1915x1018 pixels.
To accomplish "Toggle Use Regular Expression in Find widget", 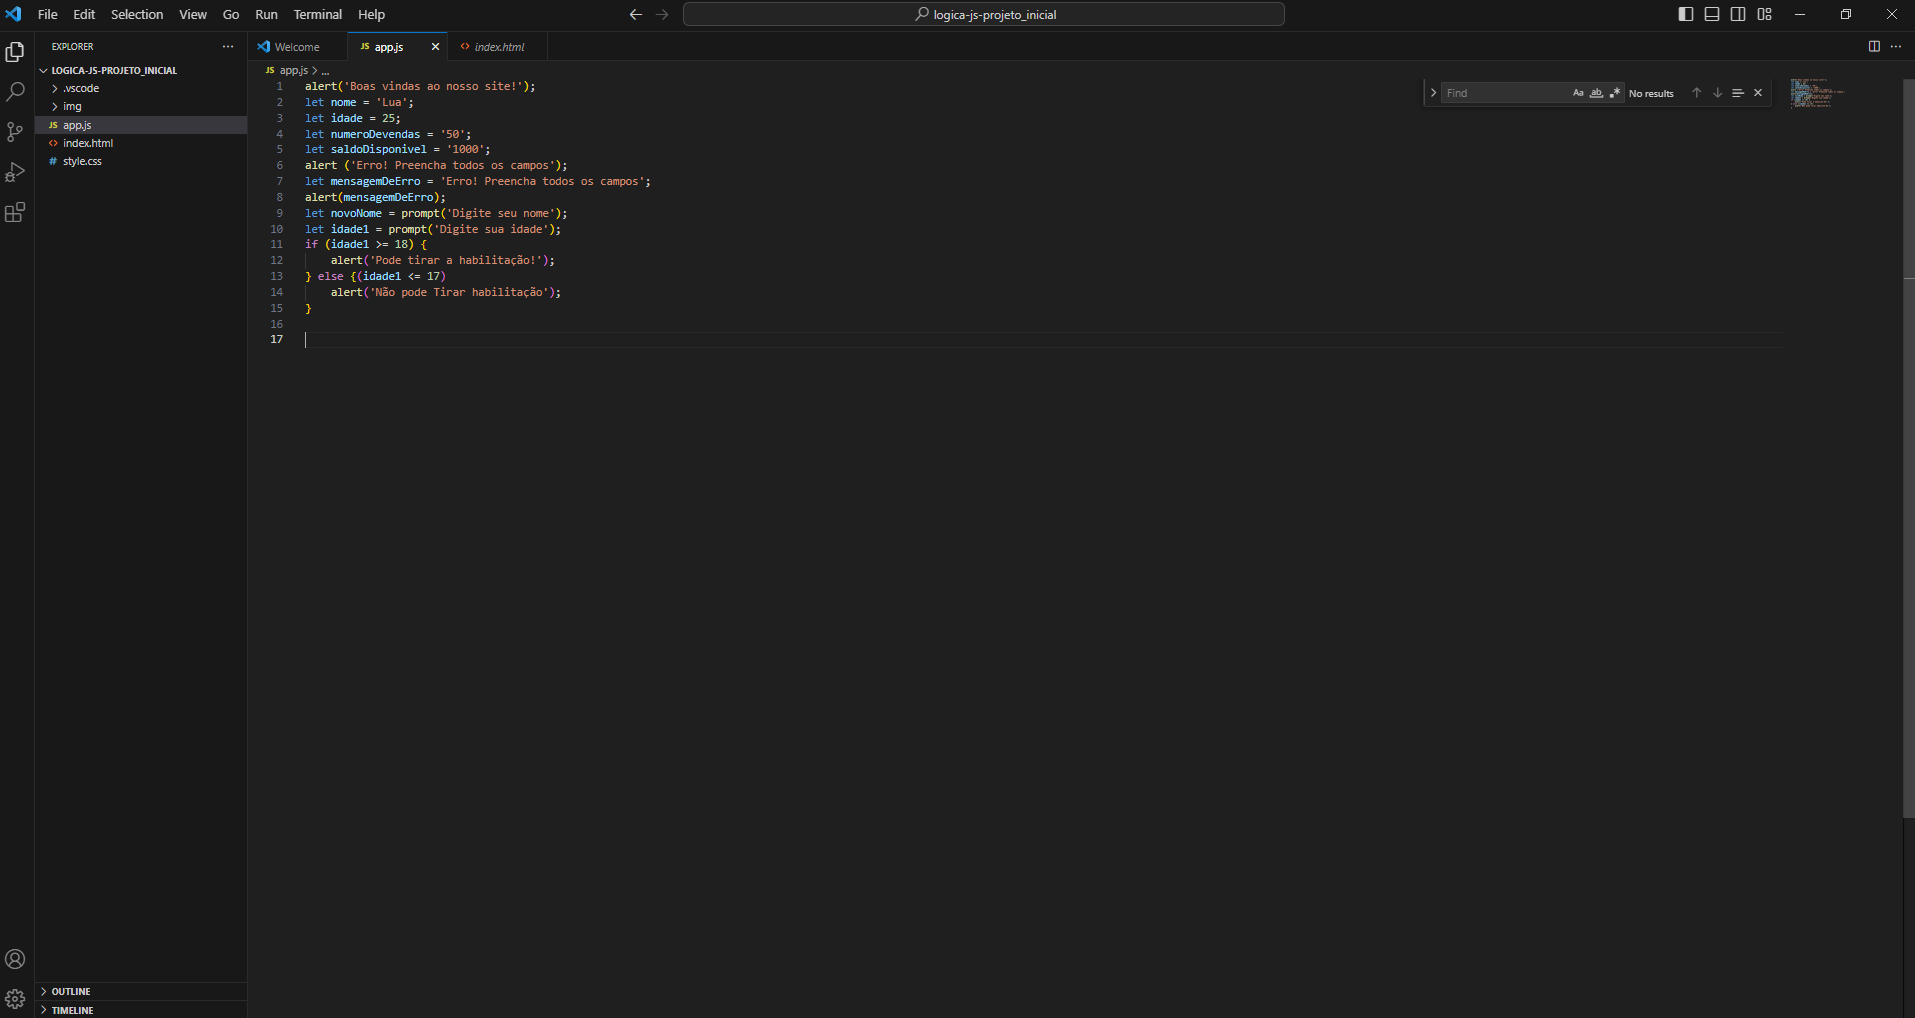I will point(1614,93).
